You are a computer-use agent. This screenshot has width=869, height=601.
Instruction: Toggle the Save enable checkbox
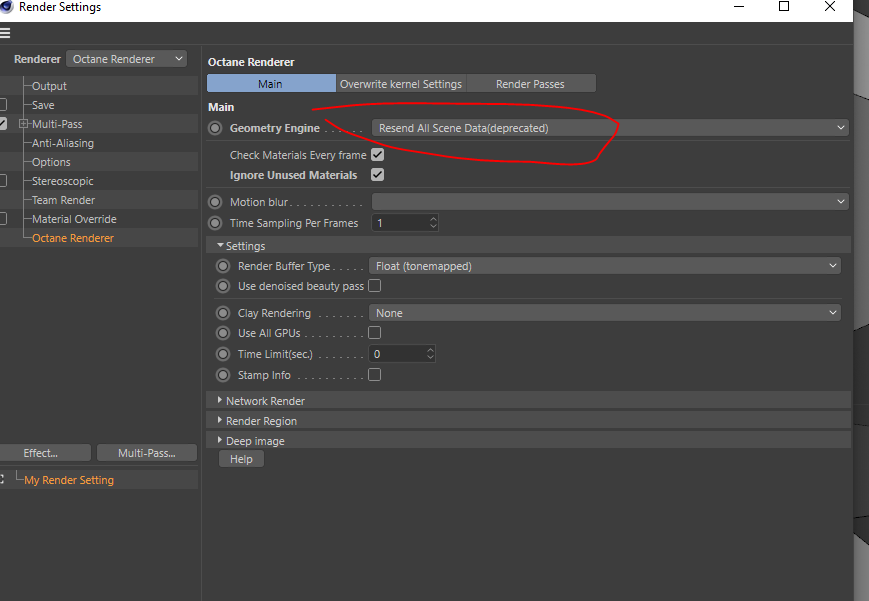tap(3, 104)
